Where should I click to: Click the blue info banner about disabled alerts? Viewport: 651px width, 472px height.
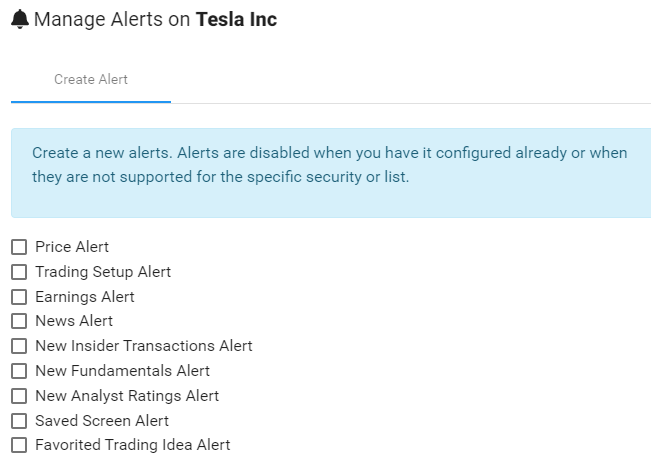[x=331, y=173]
